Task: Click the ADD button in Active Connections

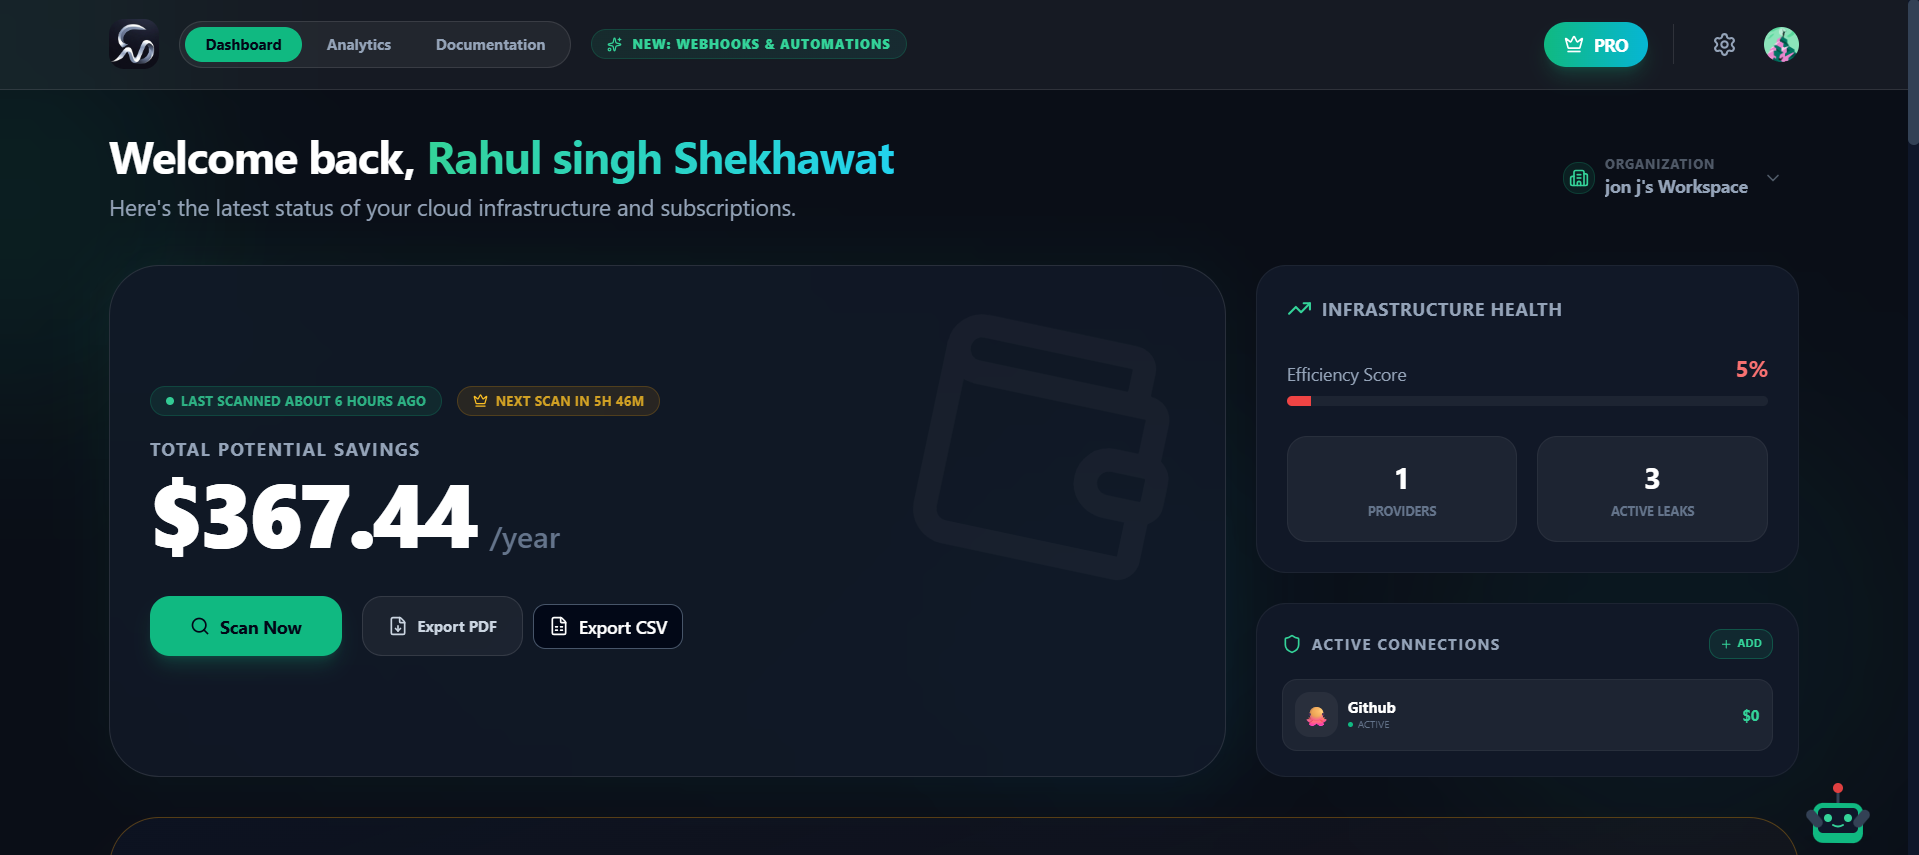Action: pyautogui.click(x=1740, y=644)
